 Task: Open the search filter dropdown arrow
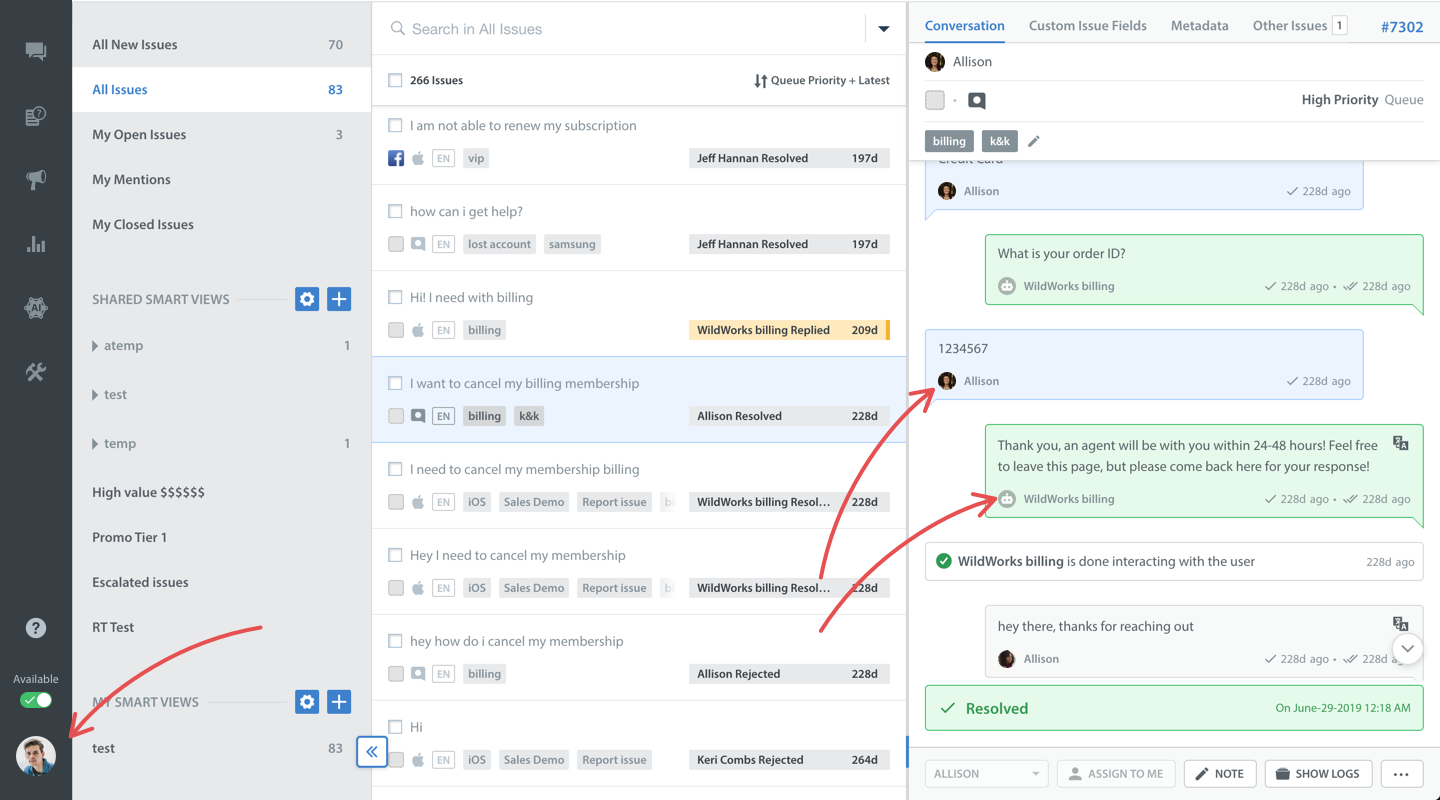[x=883, y=29]
